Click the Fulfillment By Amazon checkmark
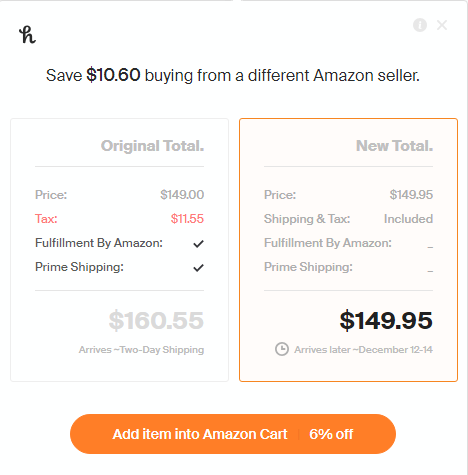This screenshot has height=475, width=468. coord(198,244)
